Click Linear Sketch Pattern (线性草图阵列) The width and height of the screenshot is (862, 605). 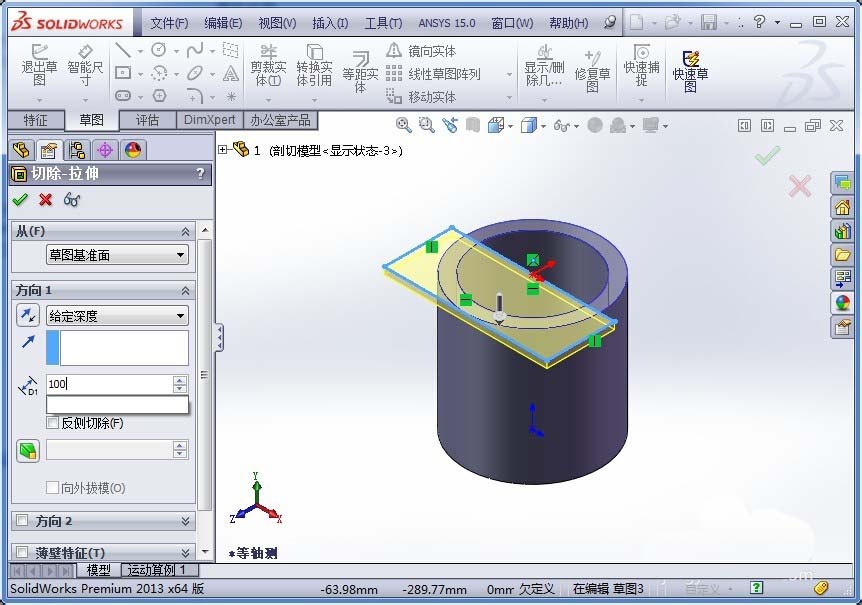pyautogui.click(x=433, y=74)
